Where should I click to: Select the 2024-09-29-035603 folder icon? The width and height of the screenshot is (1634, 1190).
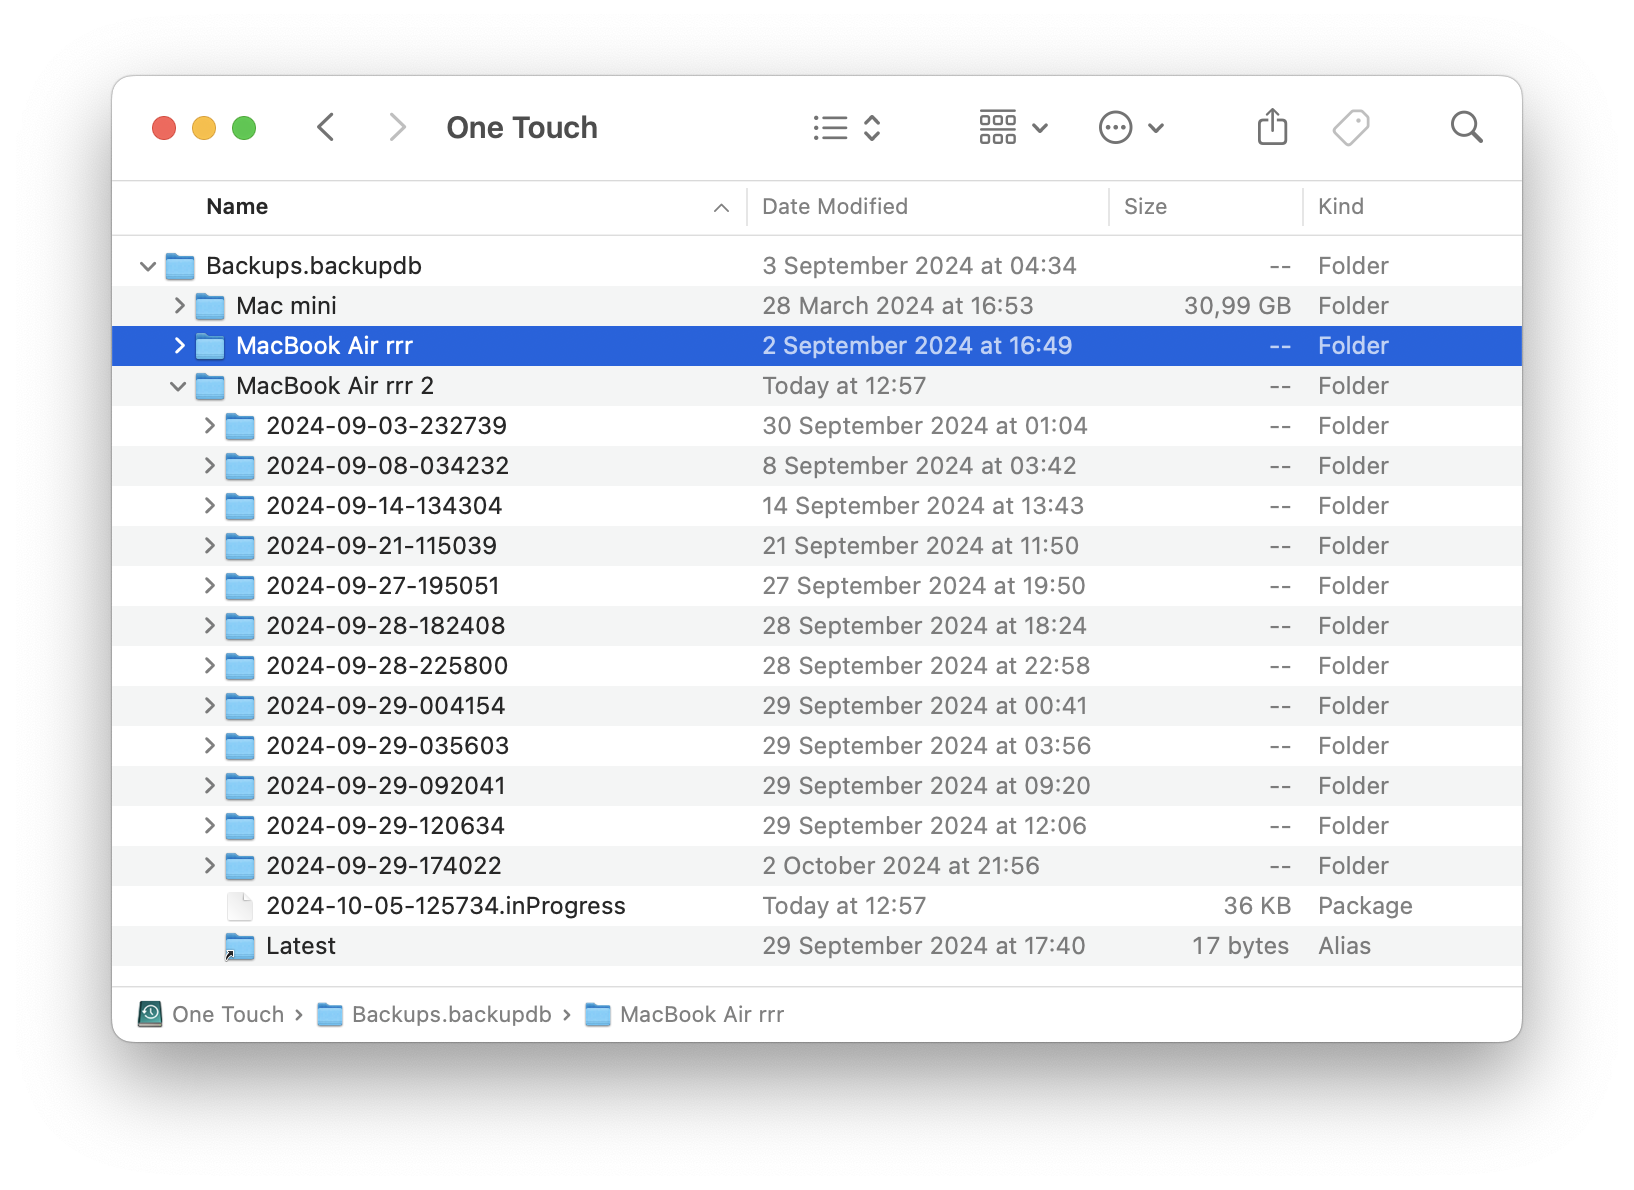(x=240, y=746)
